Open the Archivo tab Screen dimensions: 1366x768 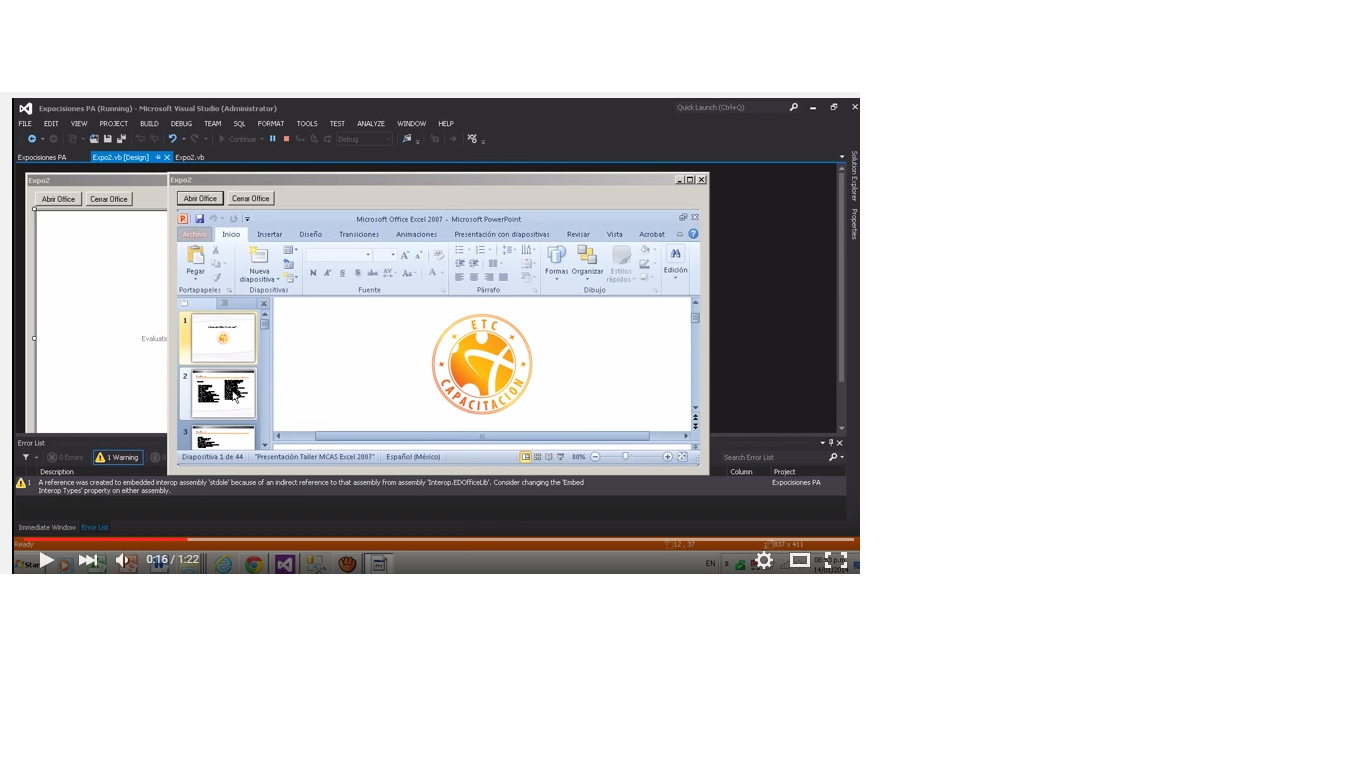[194, 234]
